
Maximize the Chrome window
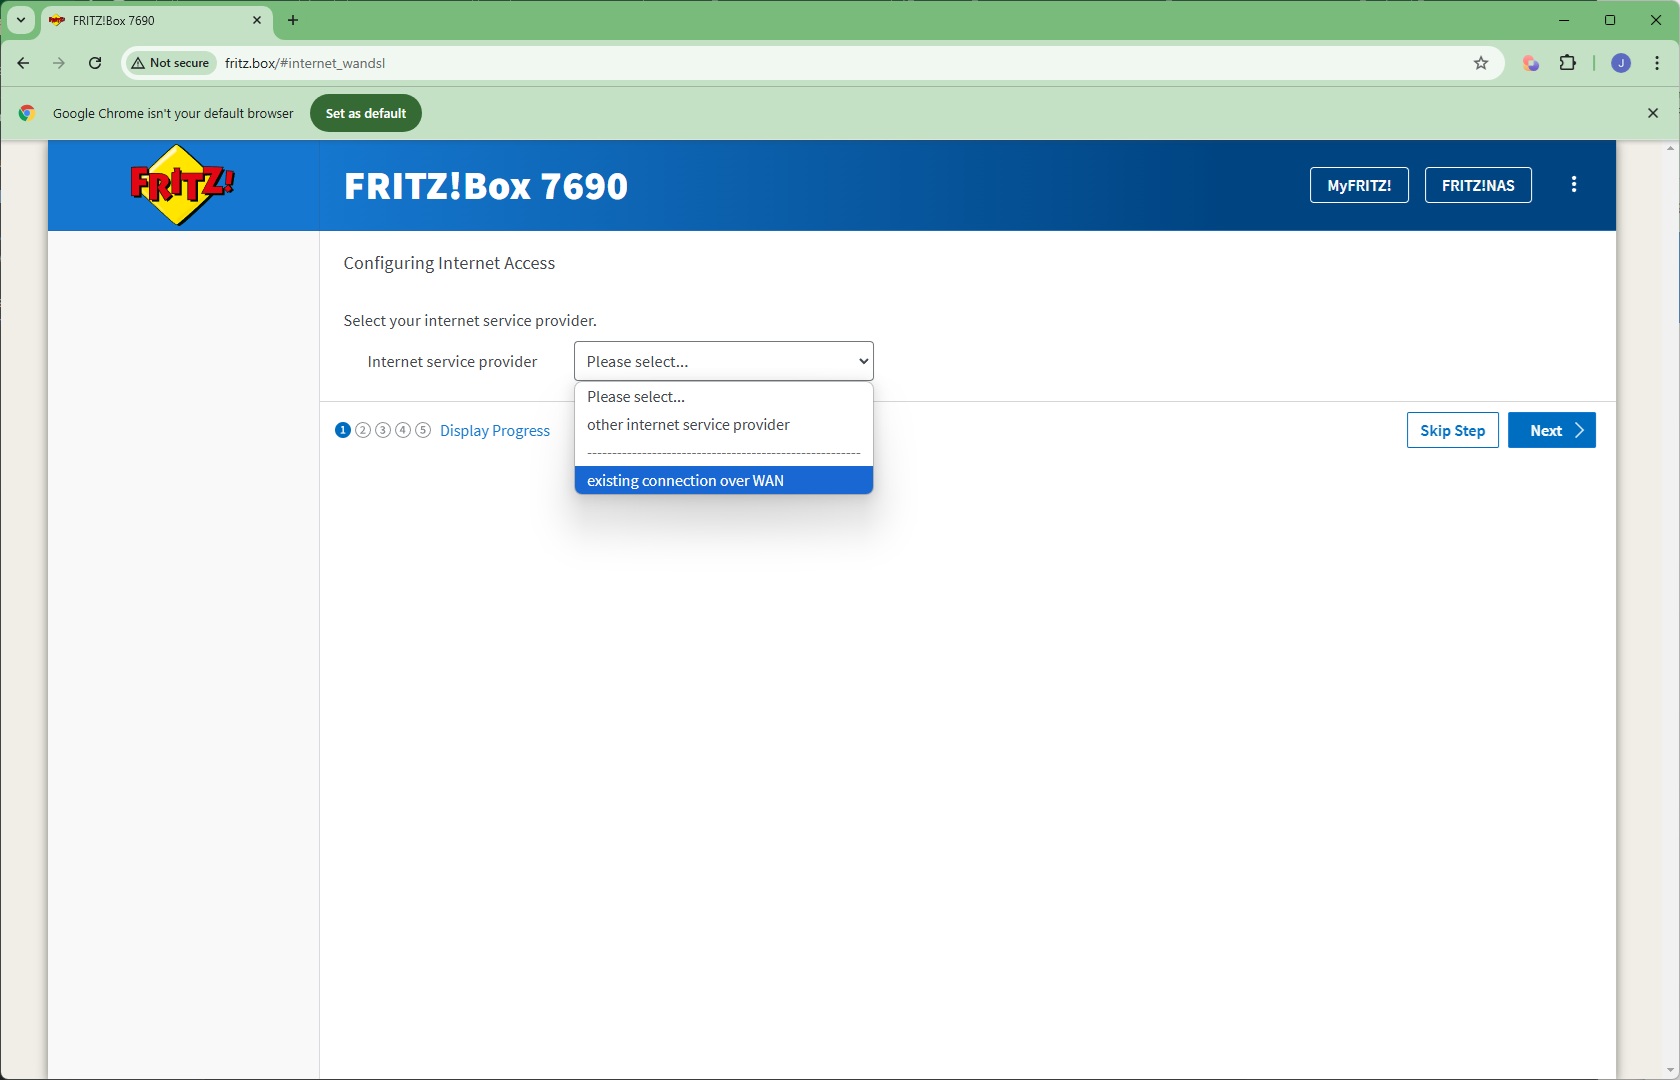pyautogui.click(x=1610, y=20)
